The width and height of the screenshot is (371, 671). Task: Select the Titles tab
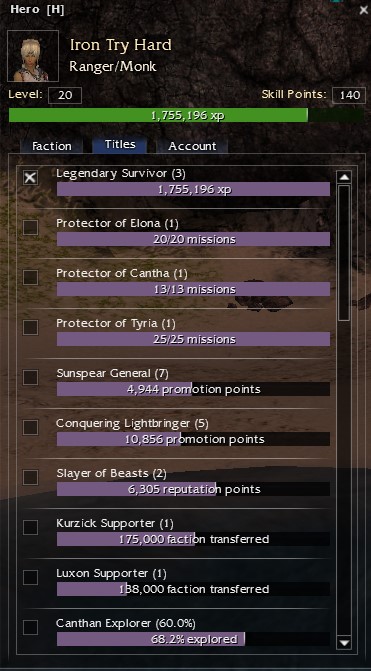click(120, 145)
